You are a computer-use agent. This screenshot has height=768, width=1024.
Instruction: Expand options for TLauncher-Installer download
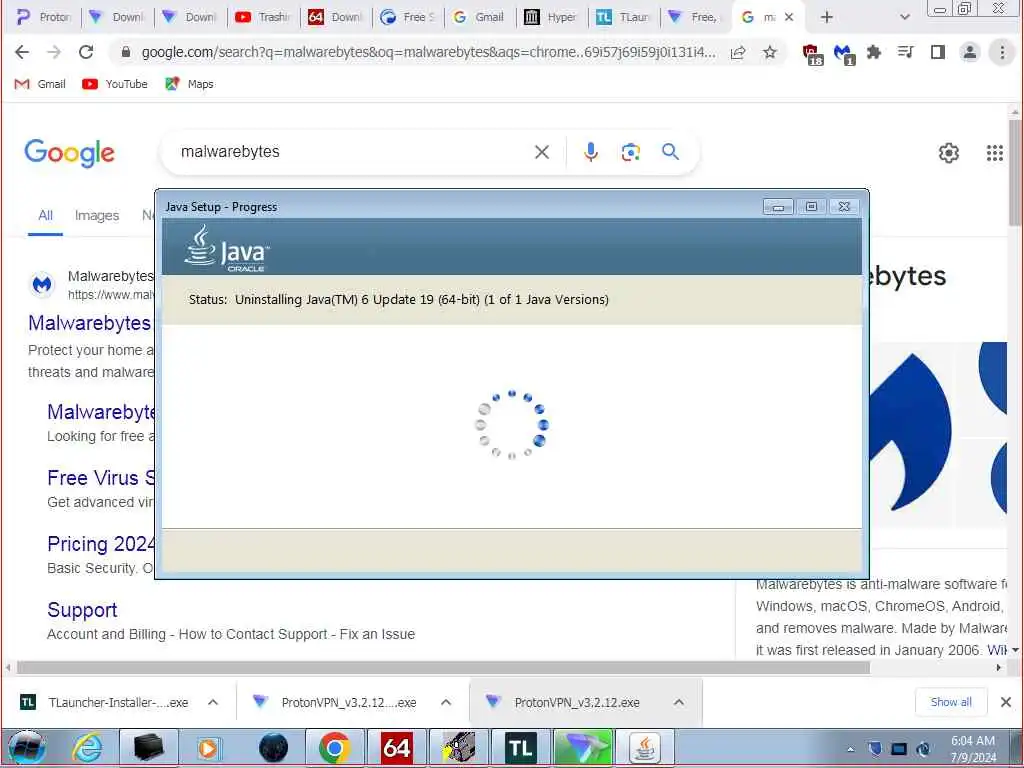213,703
